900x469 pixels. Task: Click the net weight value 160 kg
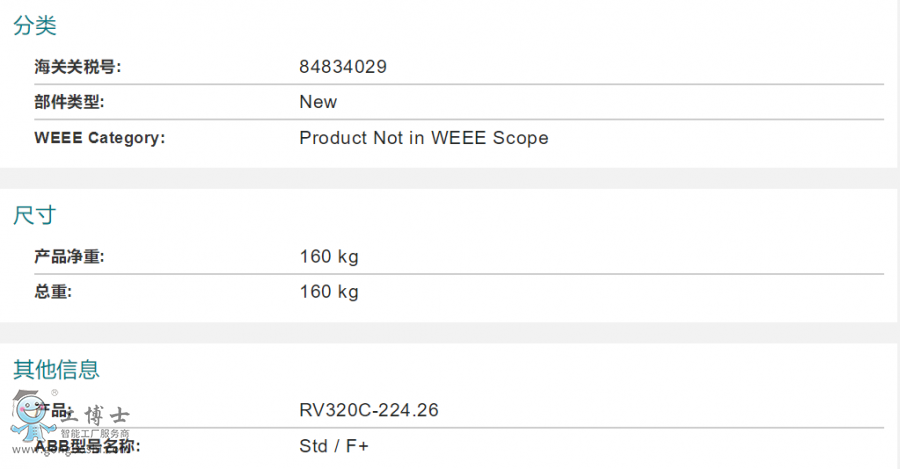pyautogui.click(x=329, y=257)
